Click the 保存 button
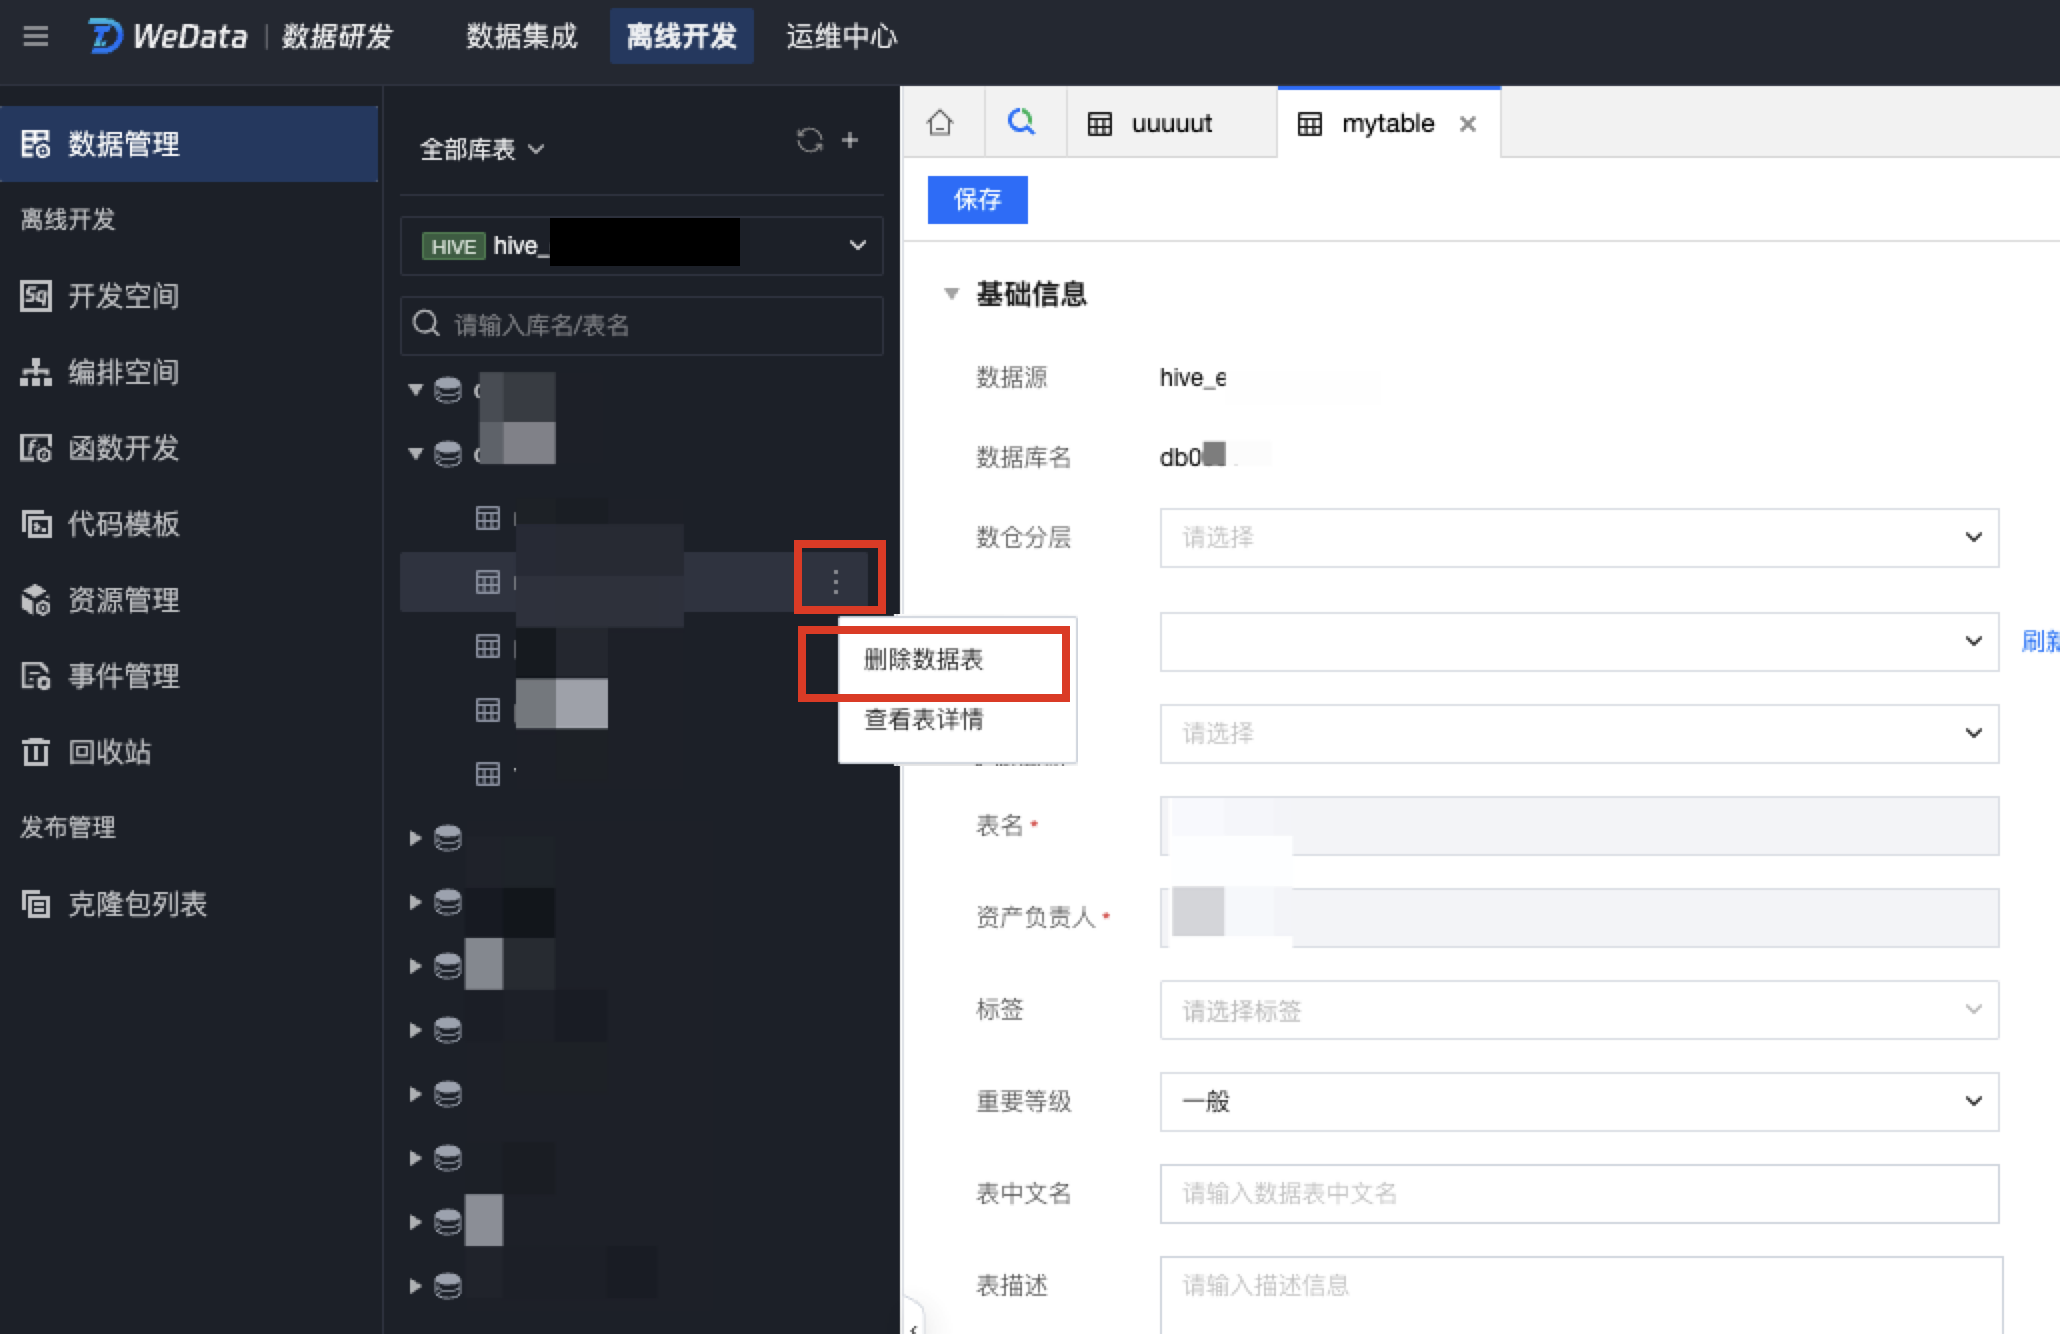The height and width of the screenshot is (1334, 2060). pyautogui.click(x=977, y=200)
